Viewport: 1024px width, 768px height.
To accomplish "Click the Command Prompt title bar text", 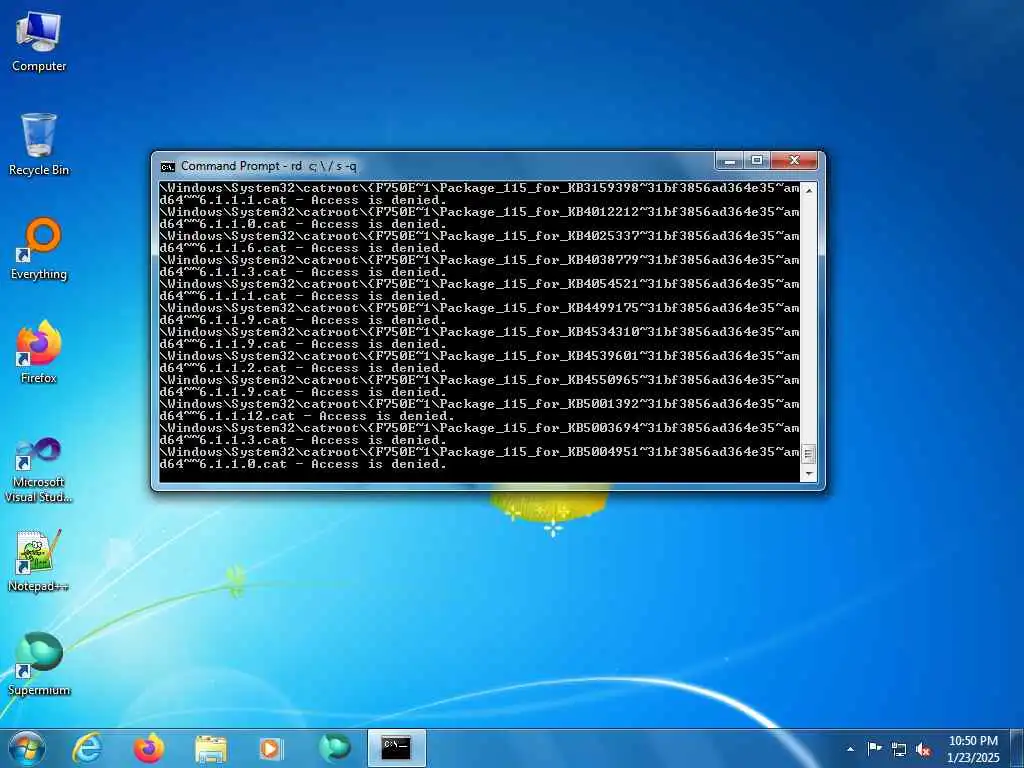I will click(x=268, y=166).
